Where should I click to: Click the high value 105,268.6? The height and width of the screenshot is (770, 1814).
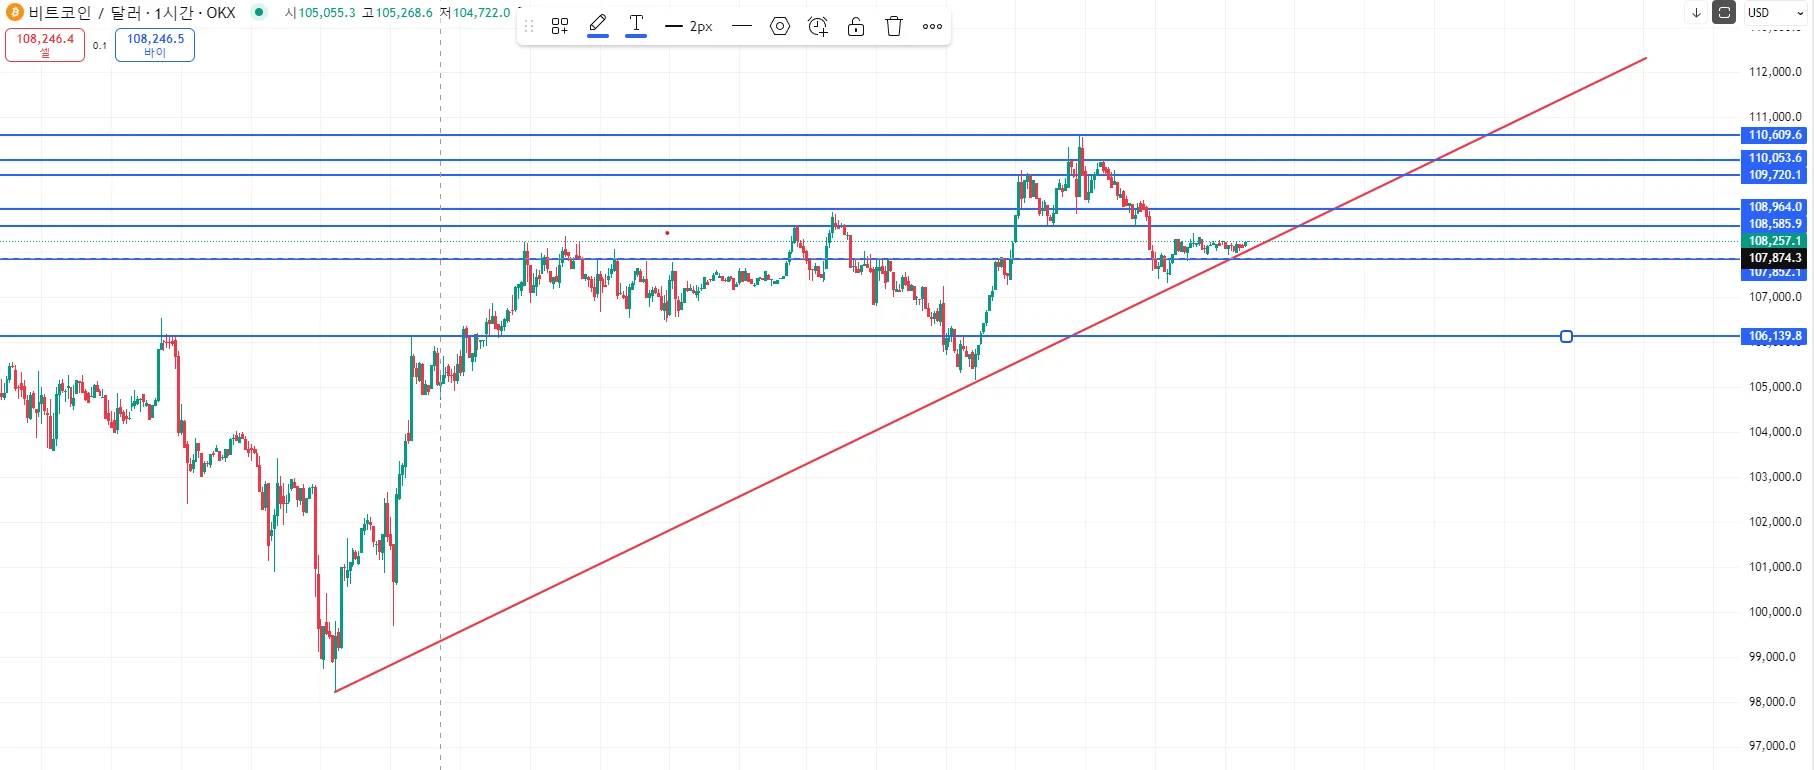click(x=404, y=13)
